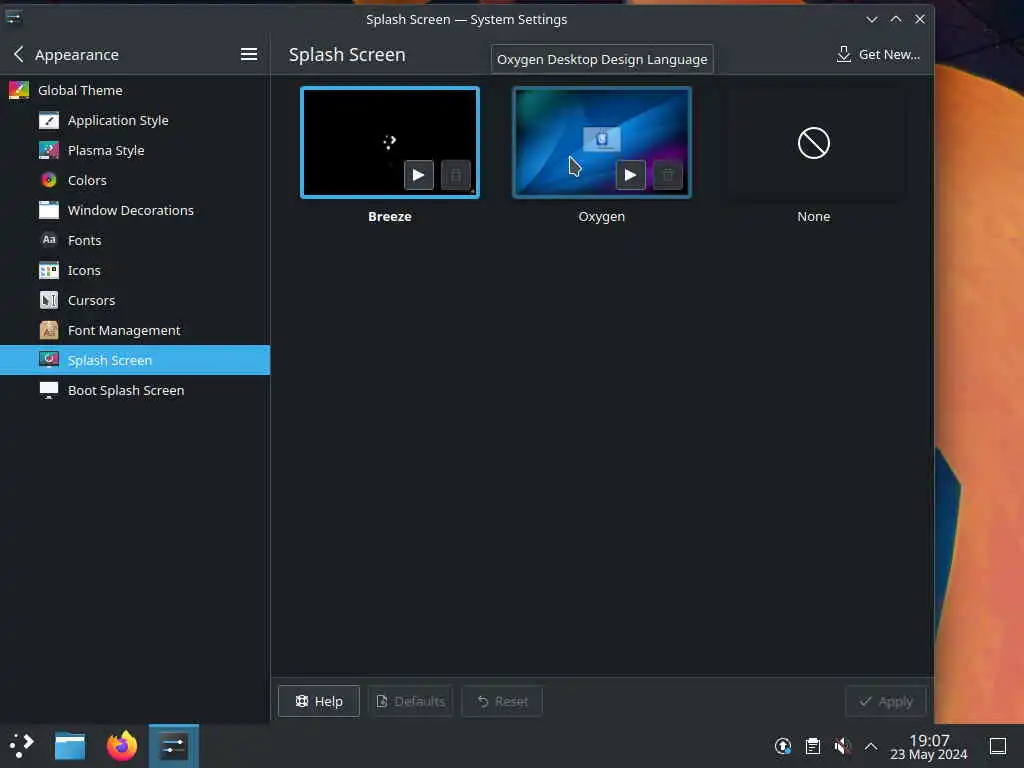The height and width of the screenshot is (768, 1024).
Task: Open the updates tray icon
Action: point(783,746)
